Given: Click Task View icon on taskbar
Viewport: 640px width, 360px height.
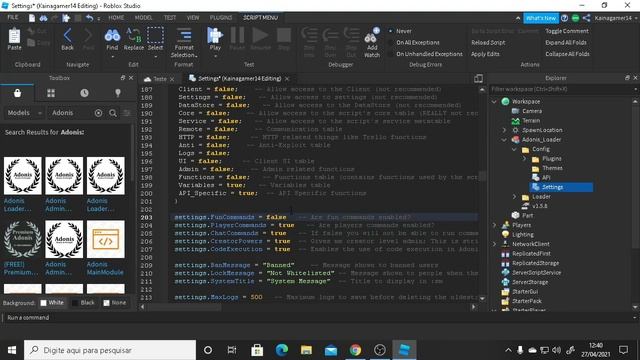Looking at the screenshot, I should 232,350.
